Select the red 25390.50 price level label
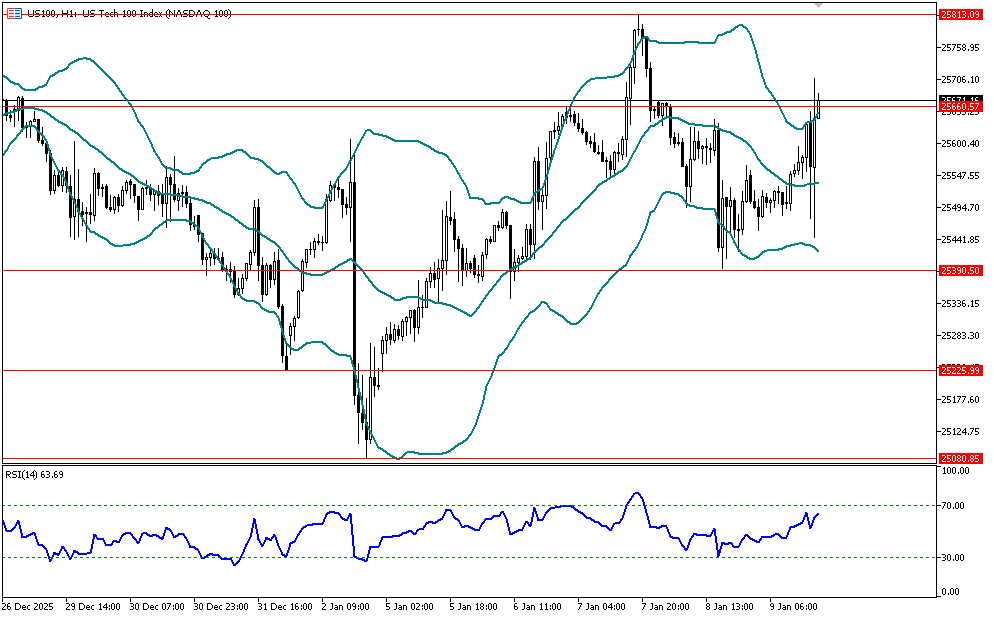The height and width of the screenshot is (618, 994). 960,271
